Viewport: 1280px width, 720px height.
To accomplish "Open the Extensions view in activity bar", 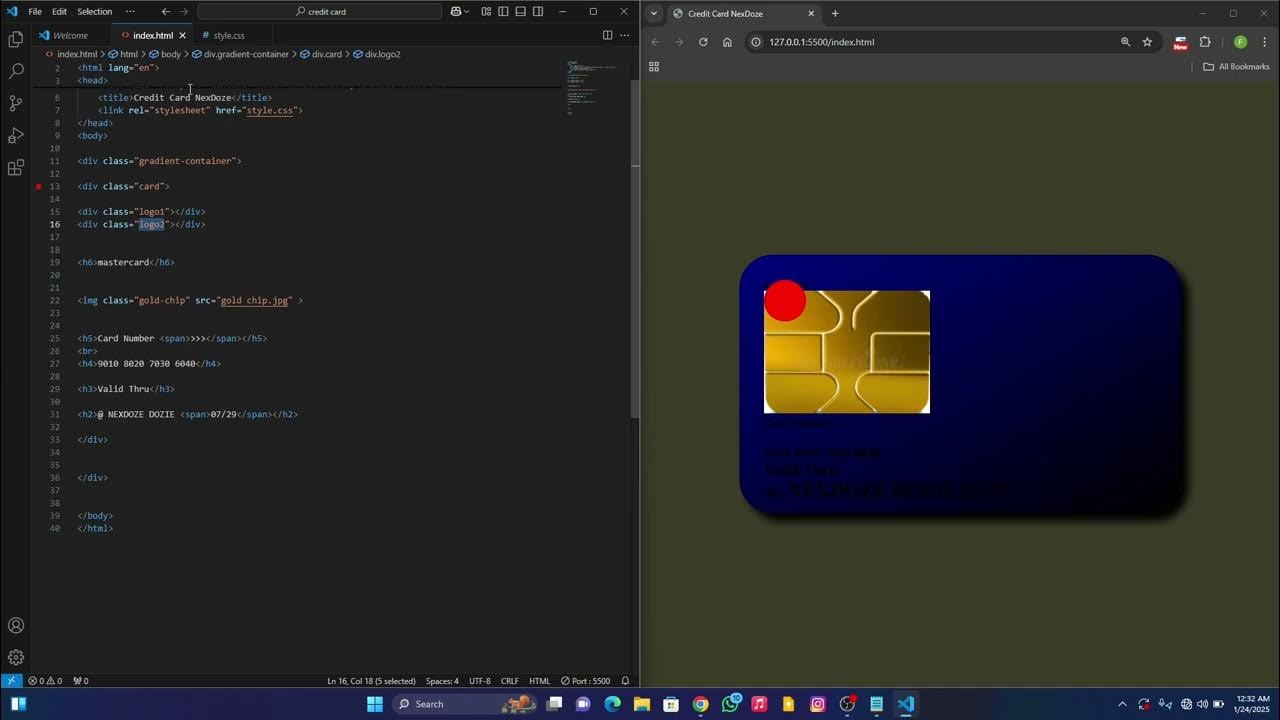I will click(16, 167).
